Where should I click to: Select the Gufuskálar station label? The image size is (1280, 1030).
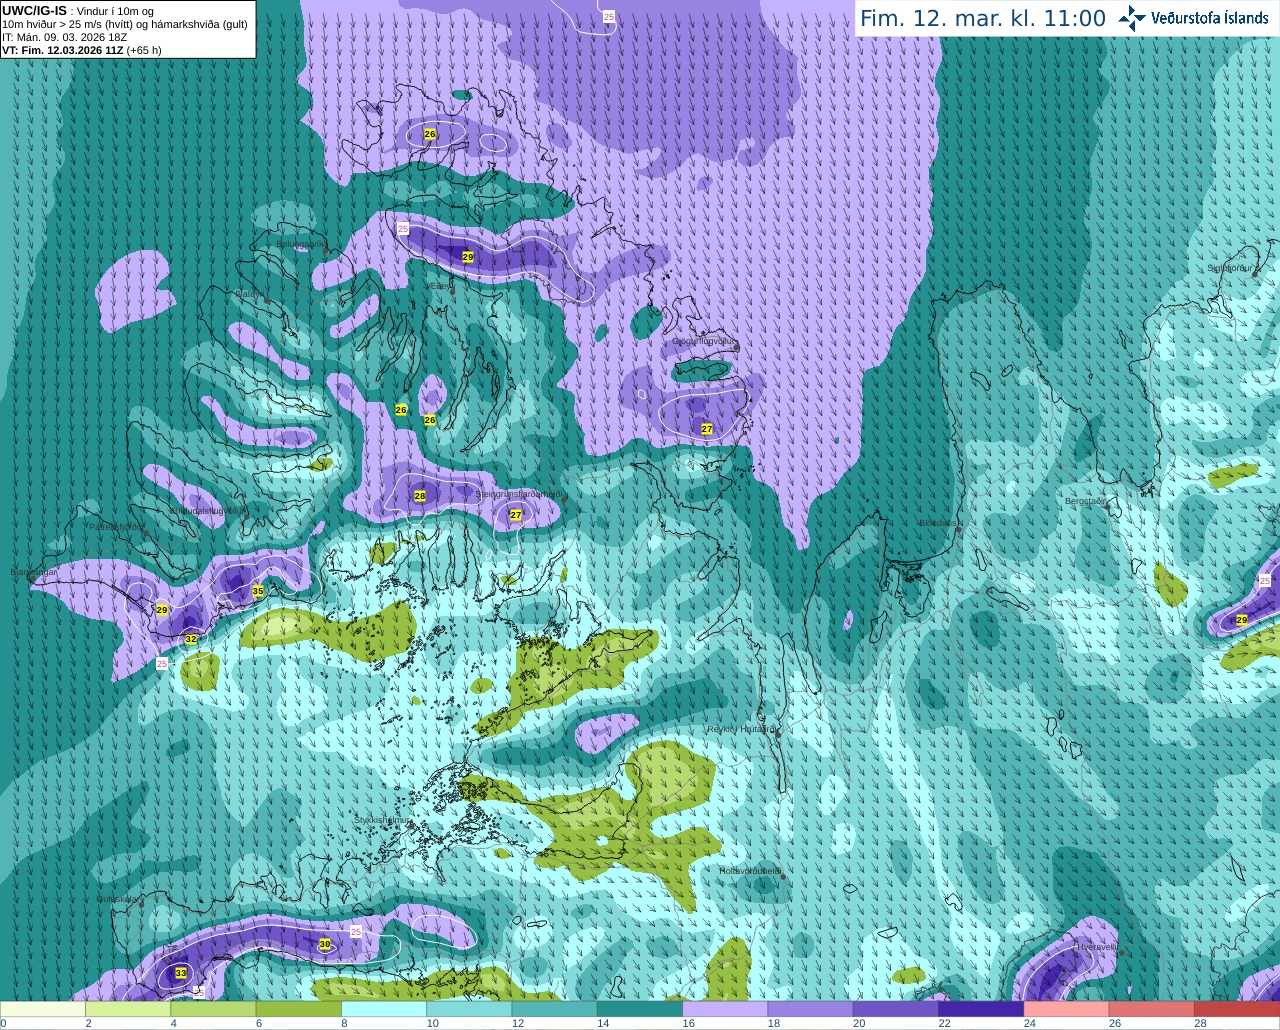coord(117,899)
